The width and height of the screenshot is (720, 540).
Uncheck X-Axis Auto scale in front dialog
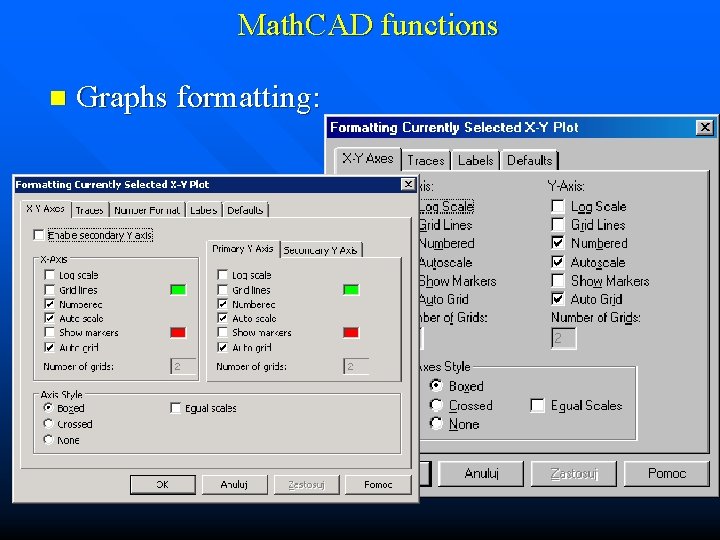(x=50, y=318)
